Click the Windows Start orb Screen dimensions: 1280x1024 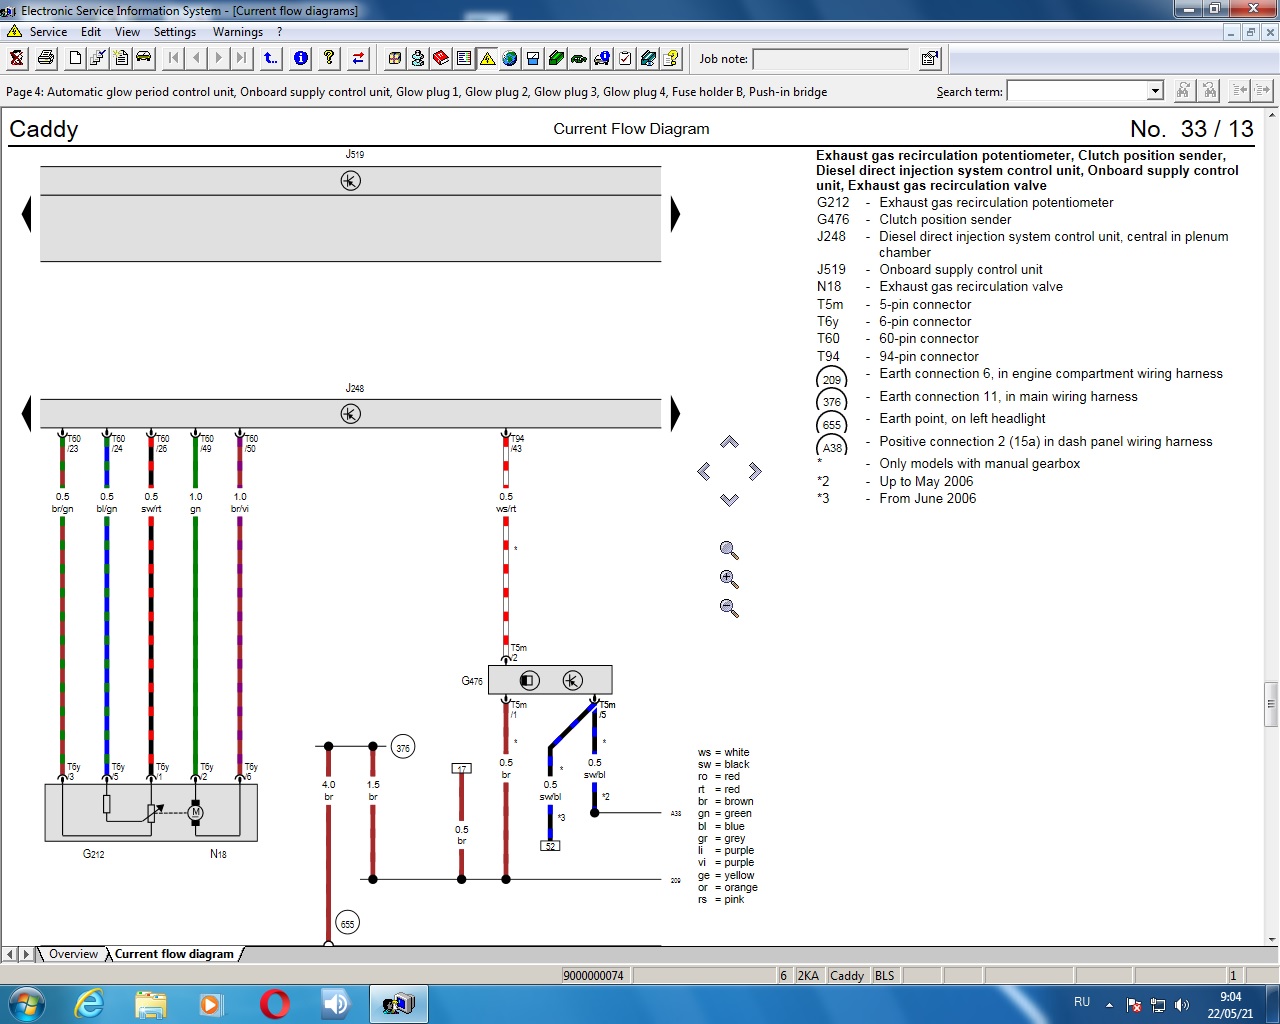[25, 1003]
